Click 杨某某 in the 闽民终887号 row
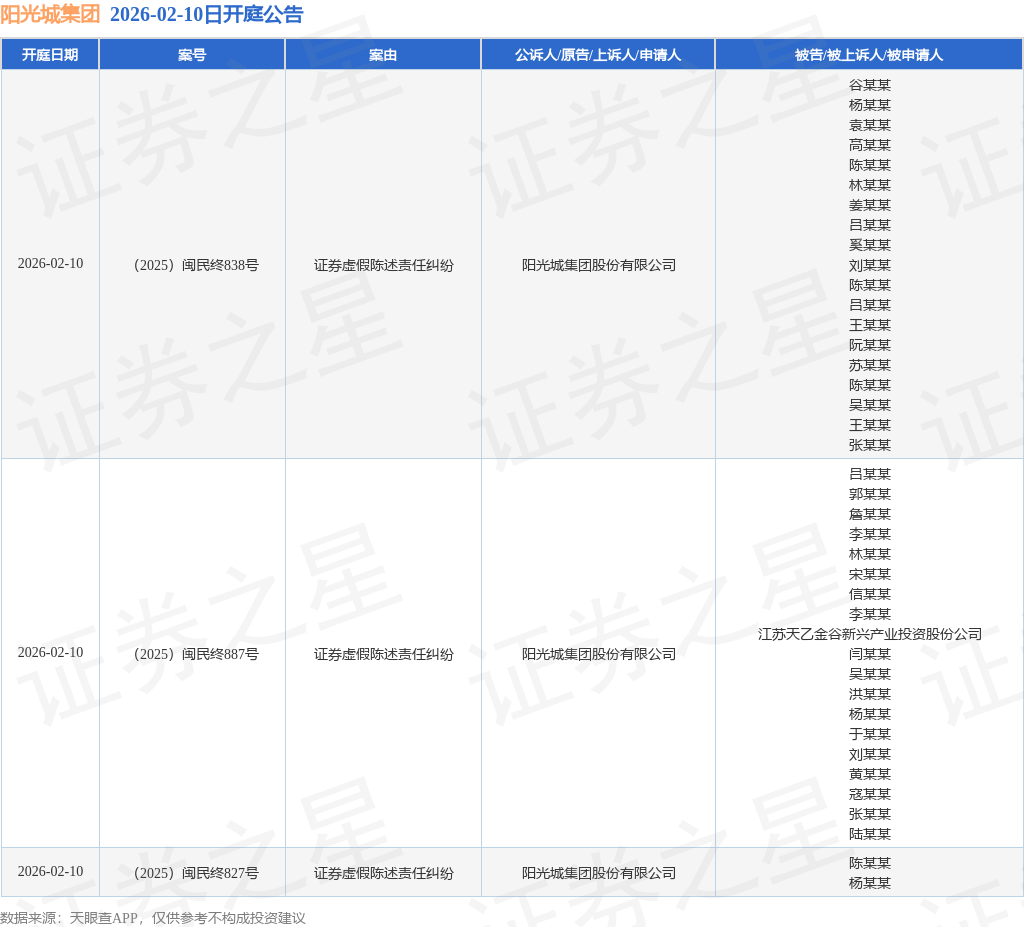 coord(870,714)
